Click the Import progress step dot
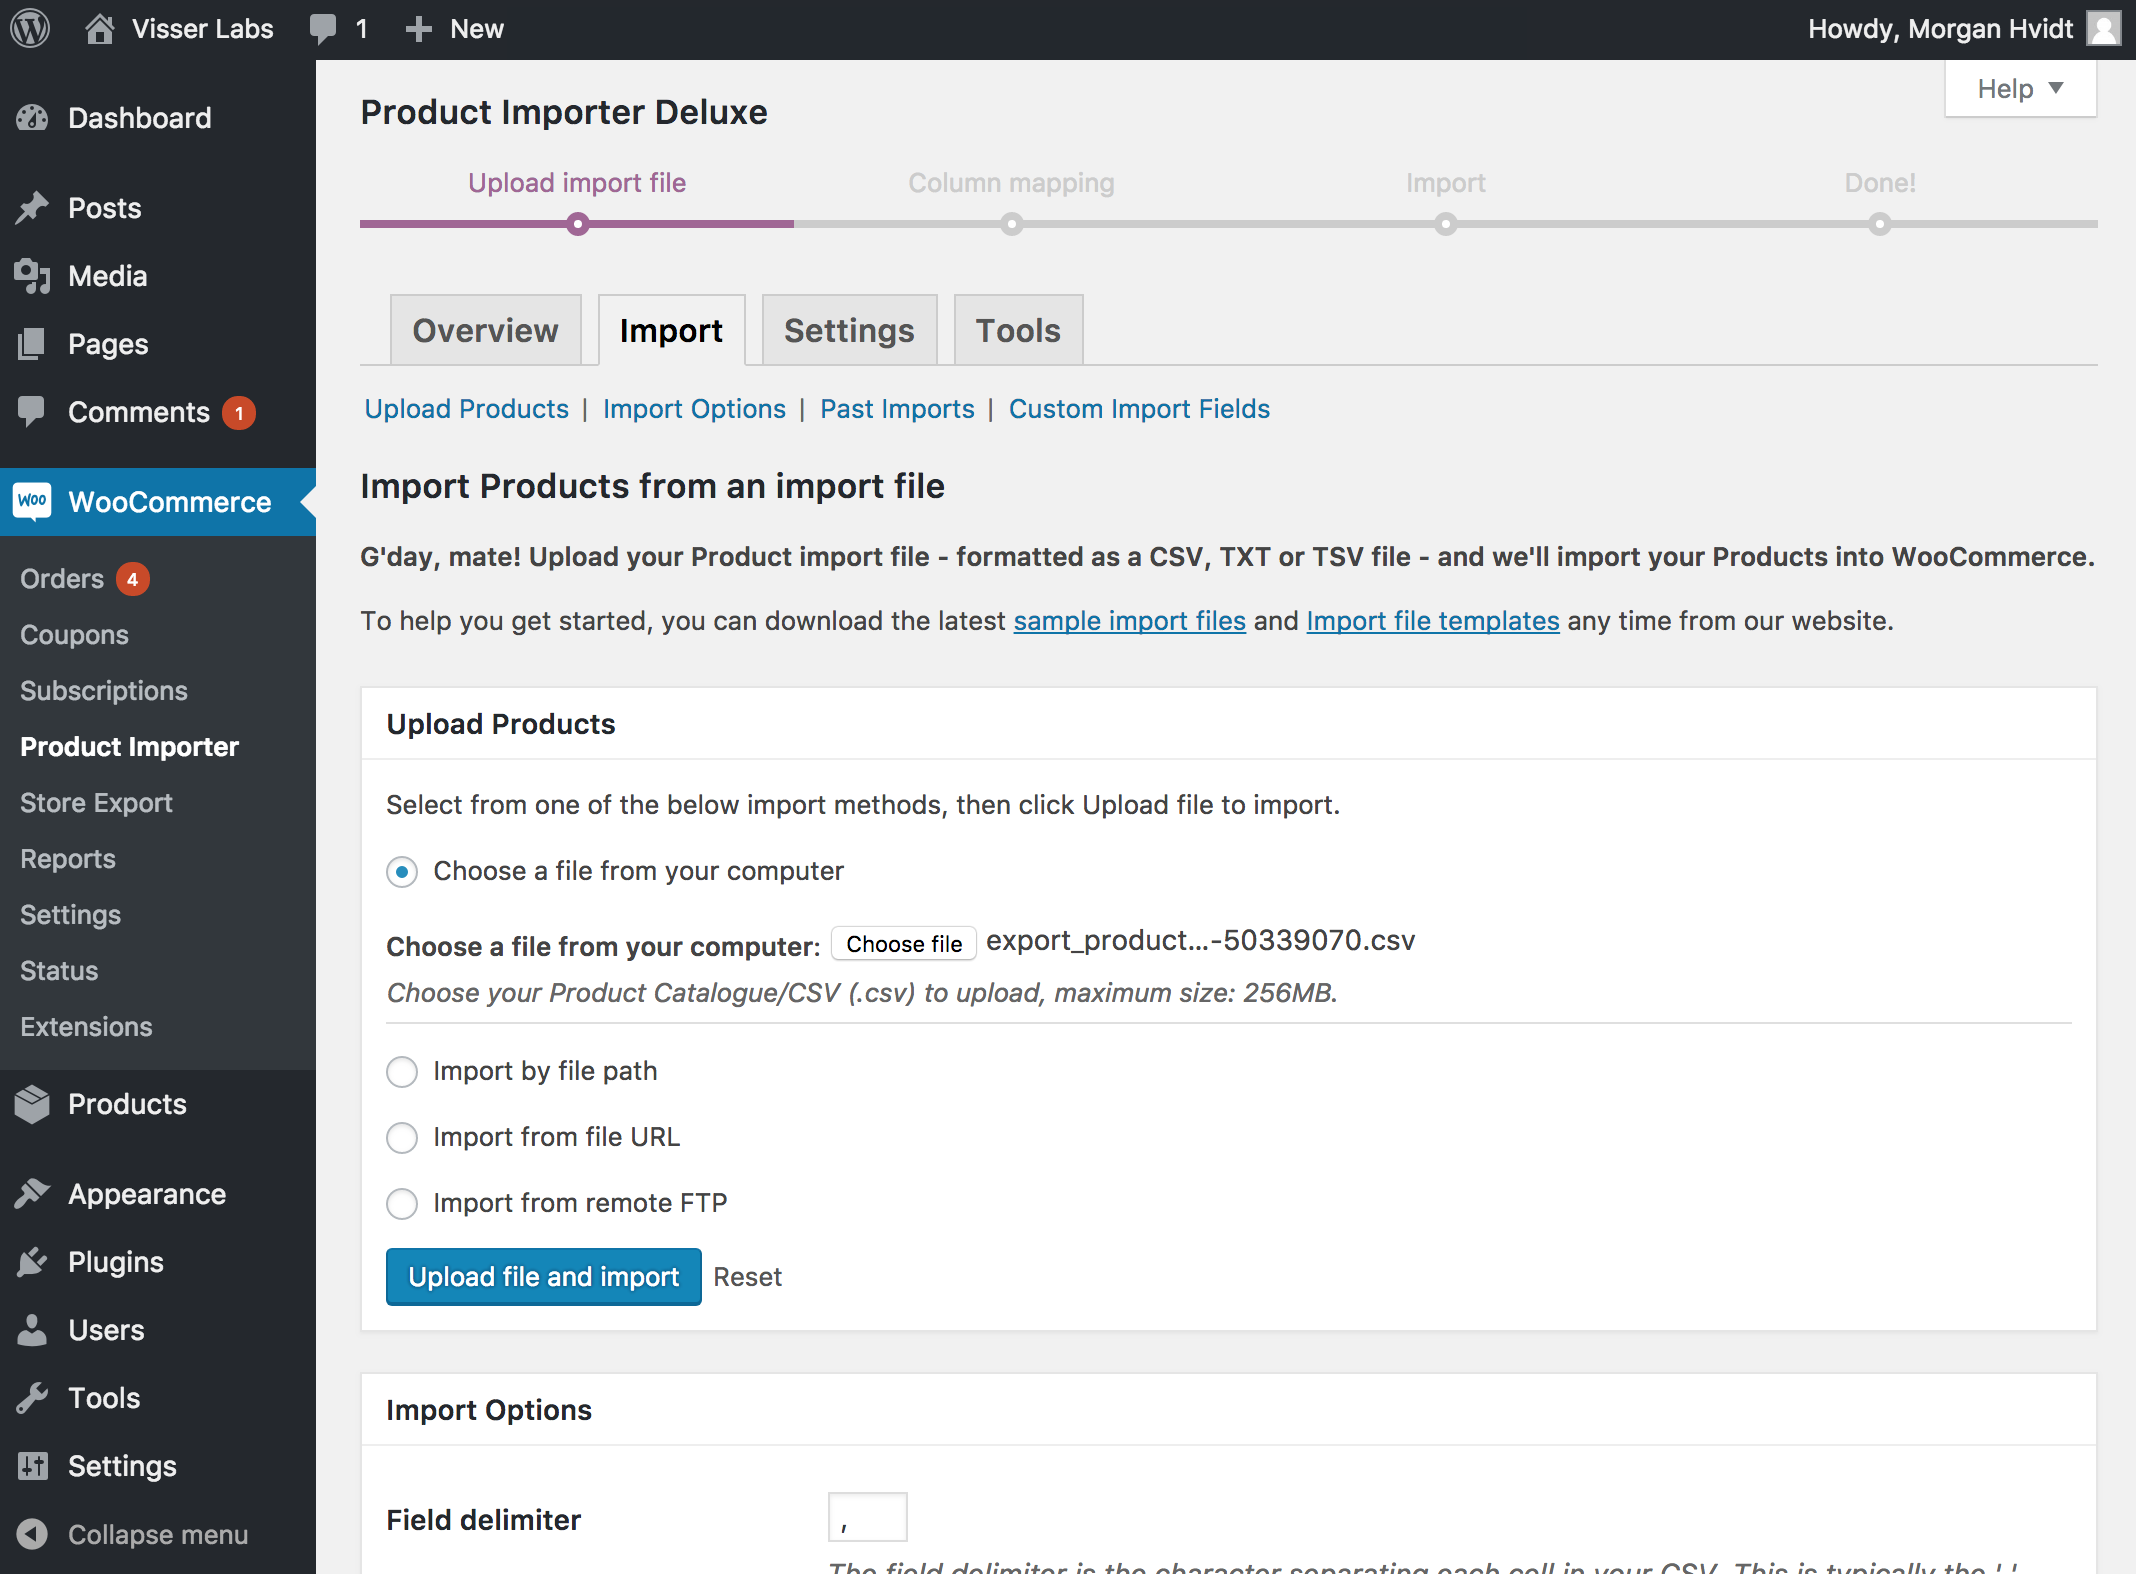The height and width of the screenshot is (1574, 2136). (1446, 224)
